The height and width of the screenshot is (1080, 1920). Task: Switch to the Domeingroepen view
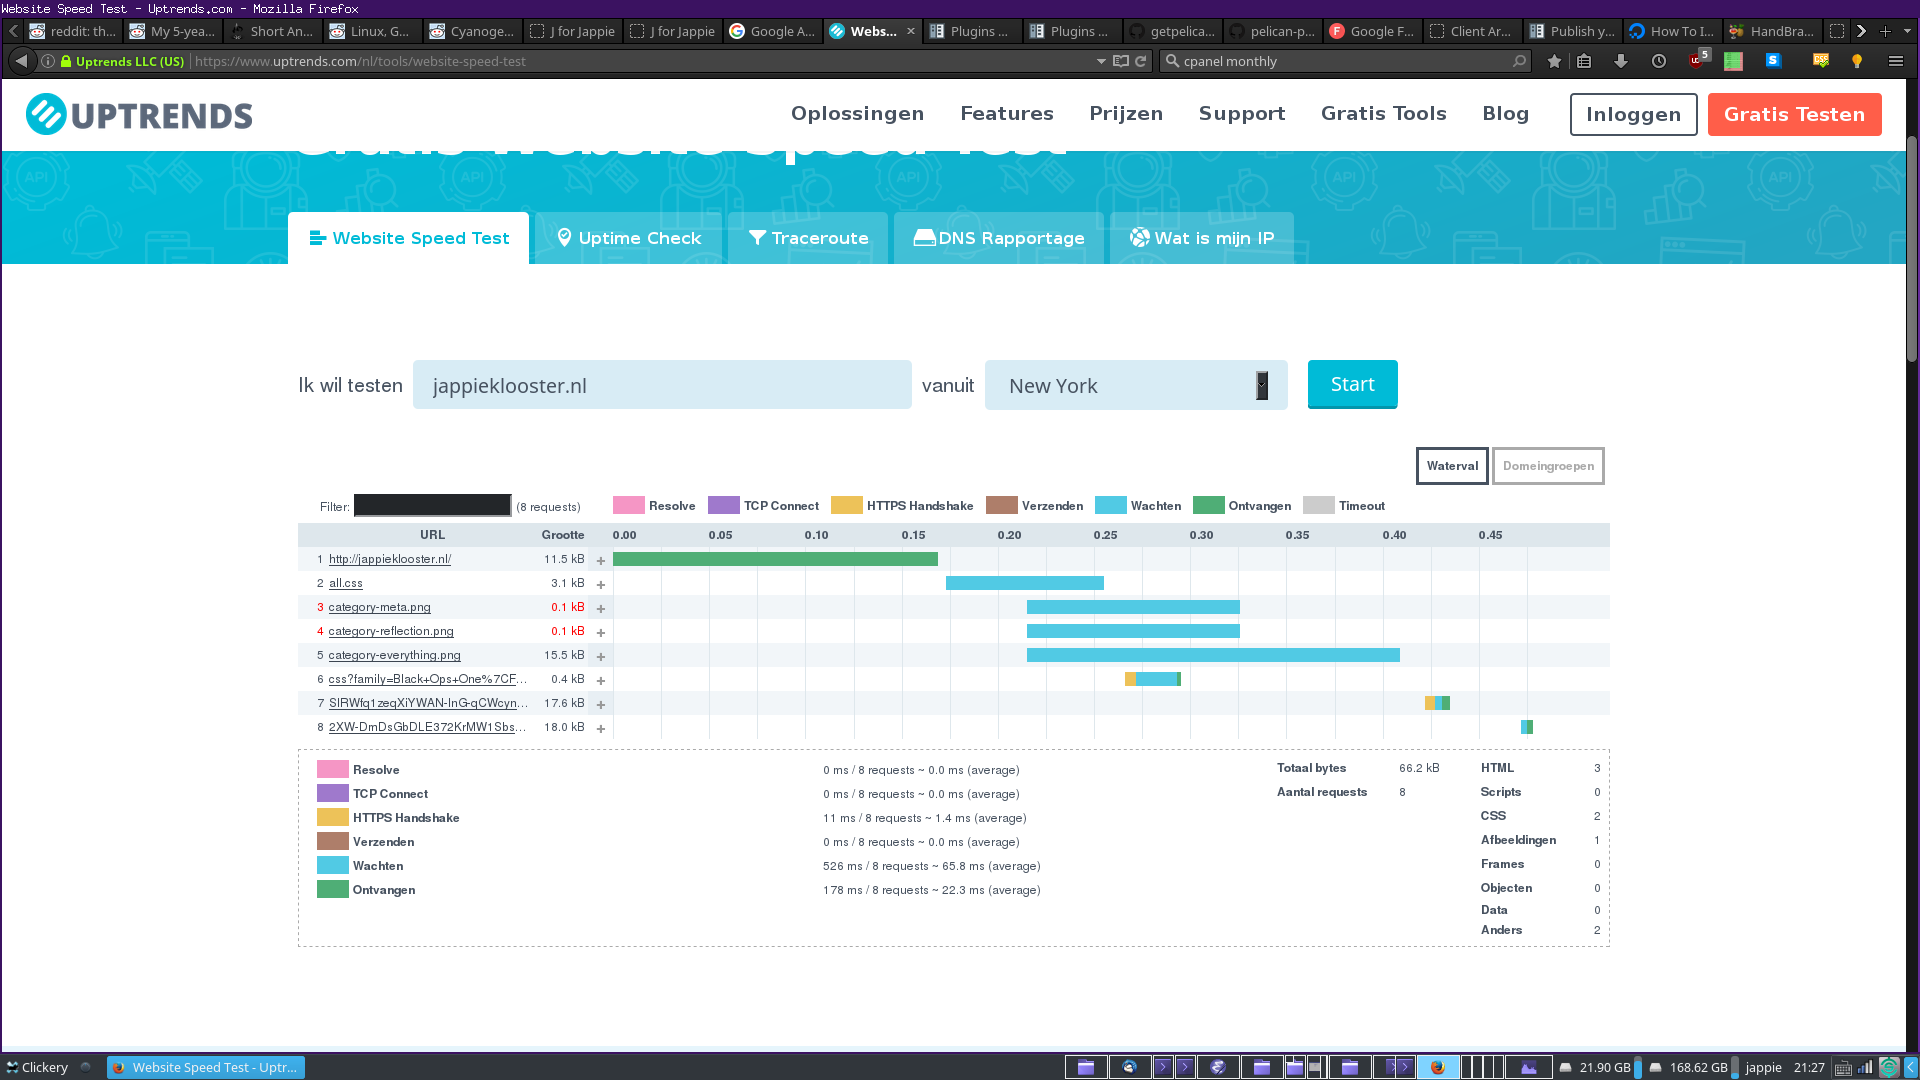[1548, 466]
